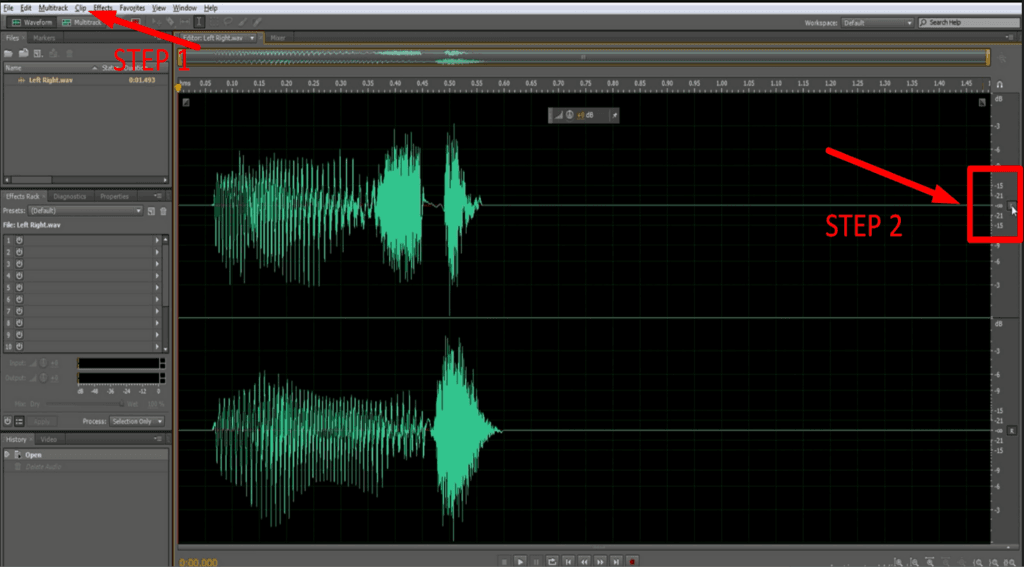
Task: Click the pin icon on amplitude HUD
Action: pyautogui.click(x=614, y=115)
